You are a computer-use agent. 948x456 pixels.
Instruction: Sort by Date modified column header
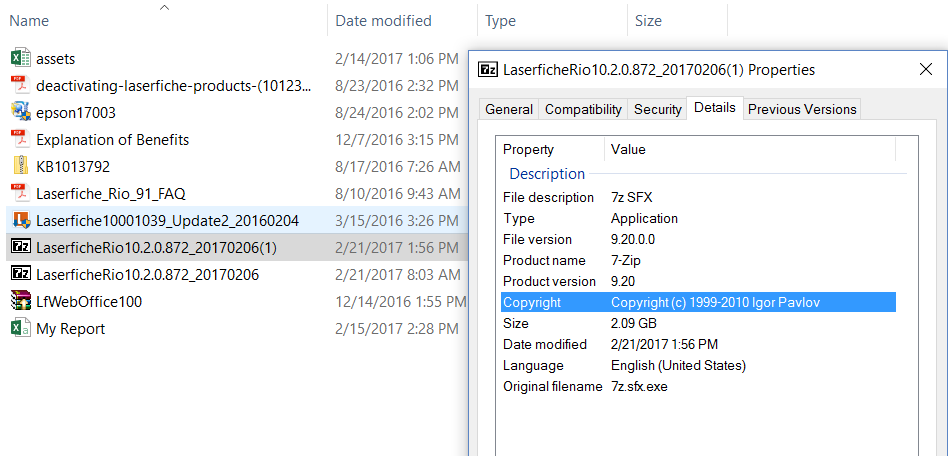pyautogui.click(x=383, y=20)
